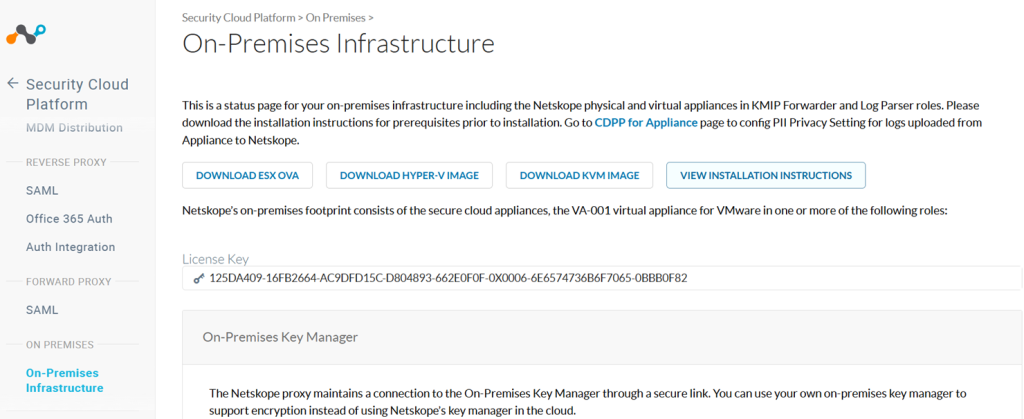Click the key icon in License Key field
This screenshot has width=1024, height=419.
(199, 278)
